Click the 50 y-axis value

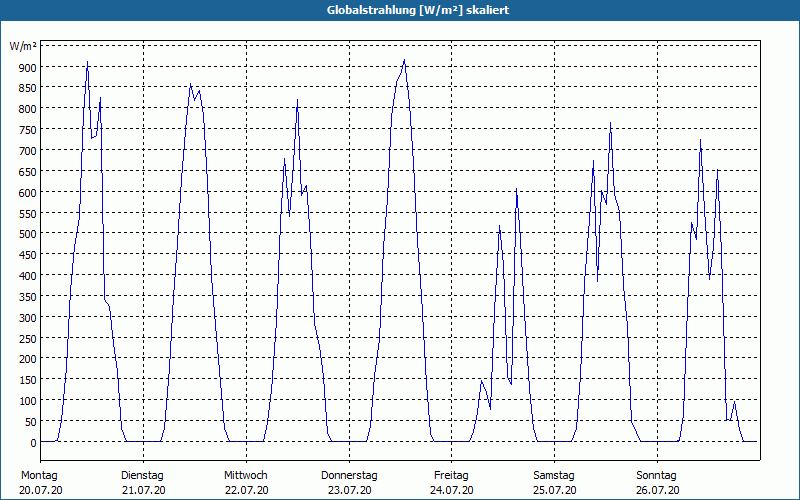click(30, 422)
